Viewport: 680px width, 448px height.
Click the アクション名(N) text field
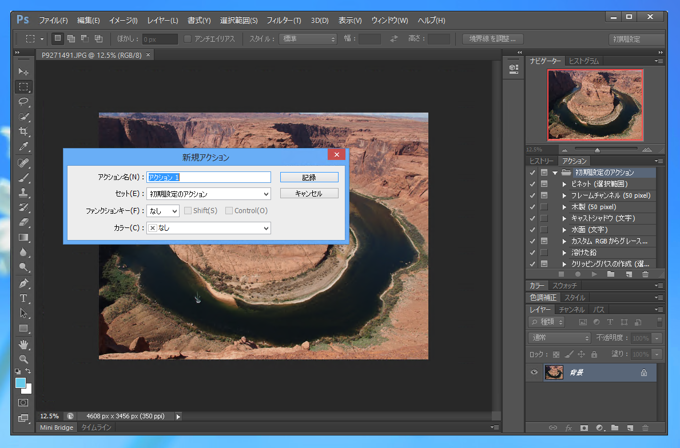coord(209,177)
